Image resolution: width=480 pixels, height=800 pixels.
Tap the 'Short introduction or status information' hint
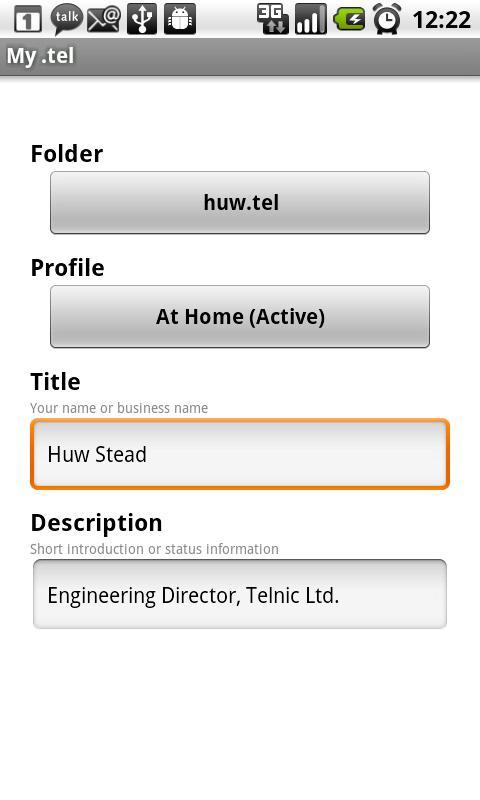[x=154, y=549]
